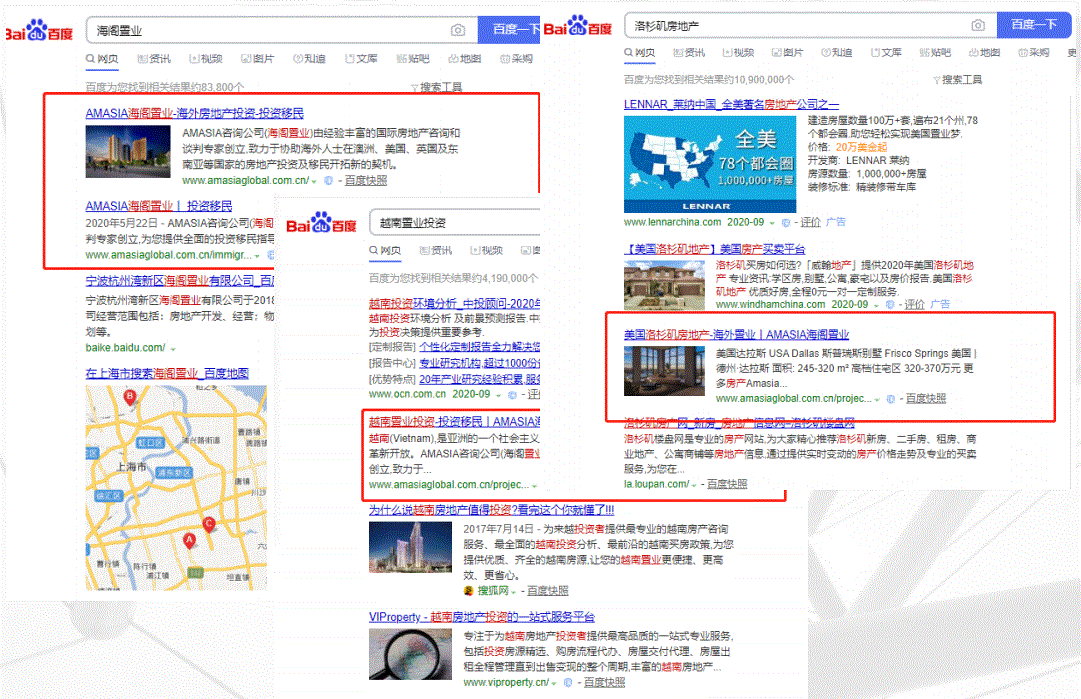Click the camera icon in the 海阁置业 search box
Screen dimensions: 1081x699
click(458, 30)
